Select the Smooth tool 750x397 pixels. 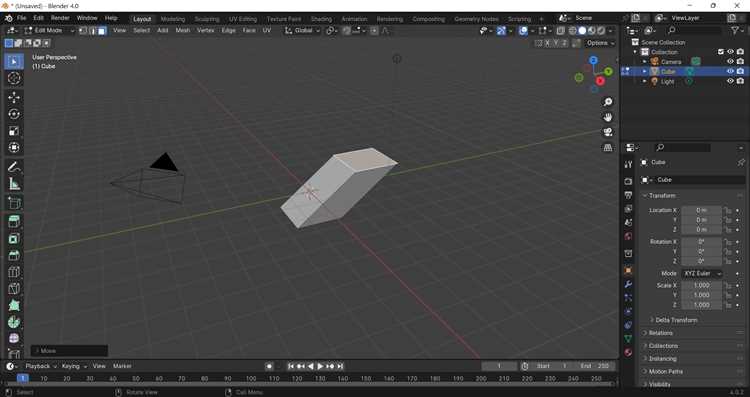tap(14, 339)
